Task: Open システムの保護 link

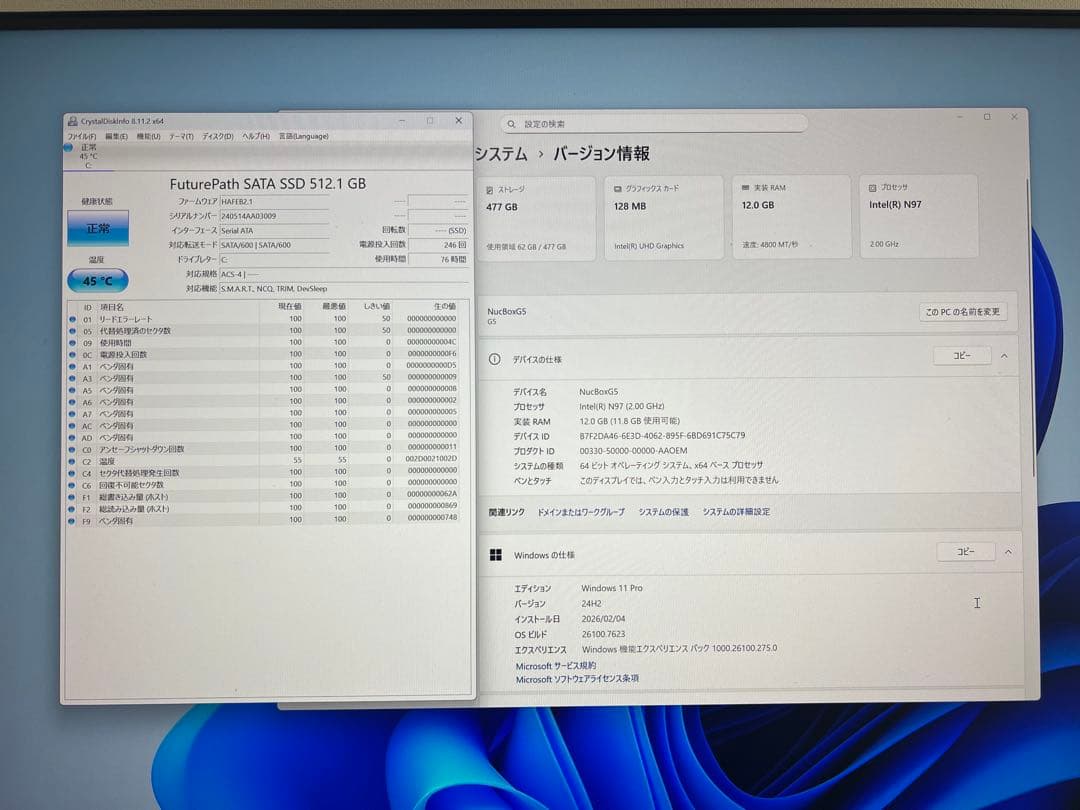Action: [x=663, y=512]
